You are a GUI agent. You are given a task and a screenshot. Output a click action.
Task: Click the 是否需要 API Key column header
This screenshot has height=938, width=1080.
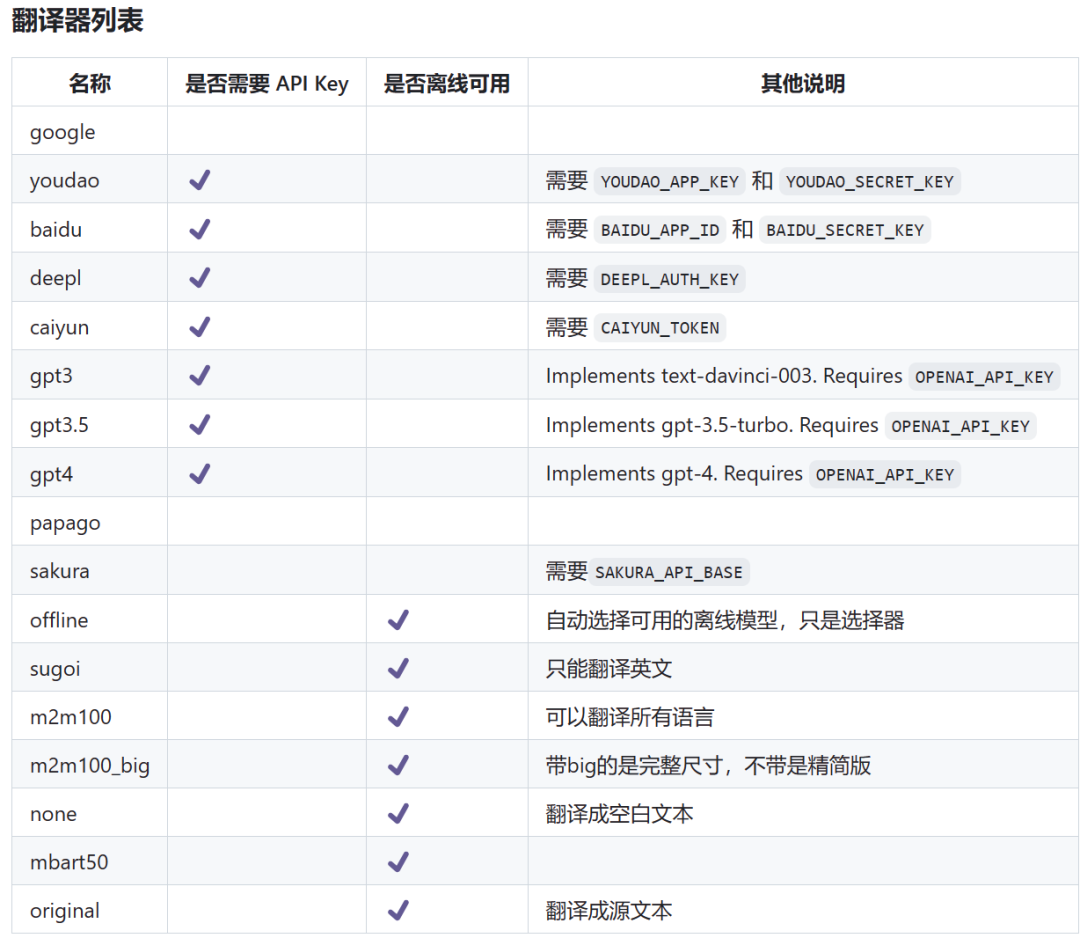click(x=267, y=83)
